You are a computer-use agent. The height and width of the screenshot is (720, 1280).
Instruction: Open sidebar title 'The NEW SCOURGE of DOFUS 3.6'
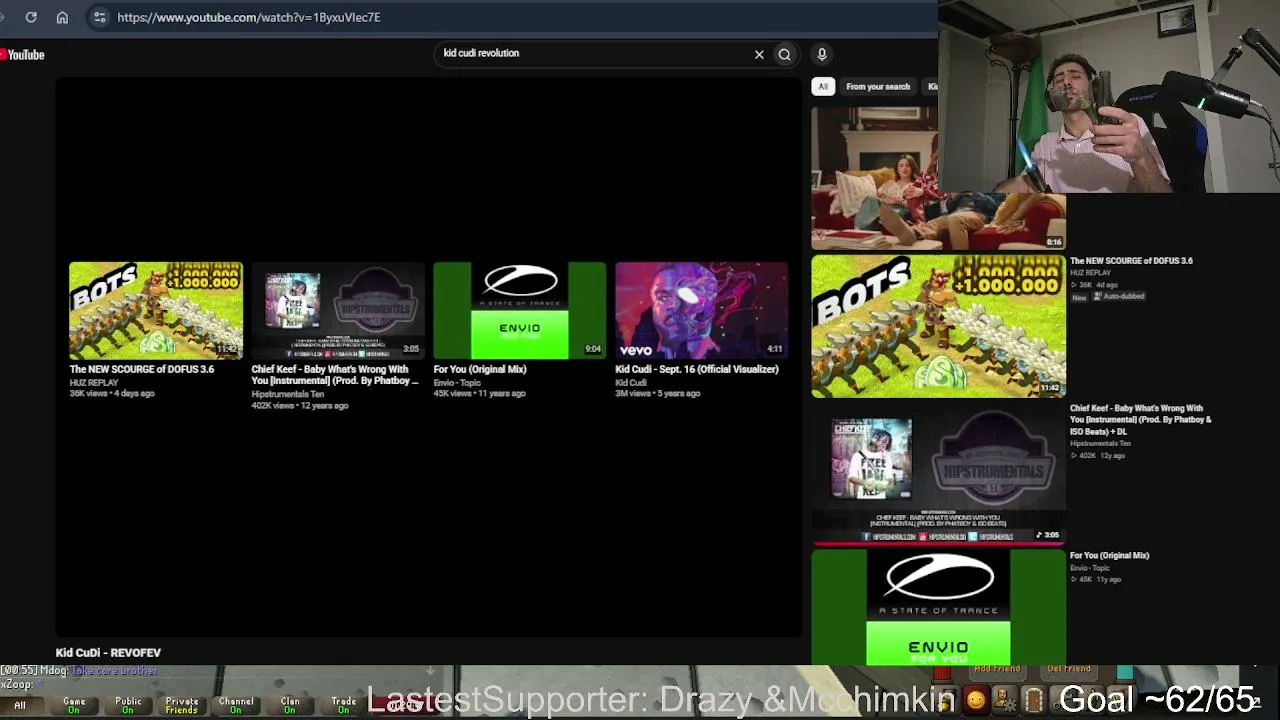point(1131,261)
